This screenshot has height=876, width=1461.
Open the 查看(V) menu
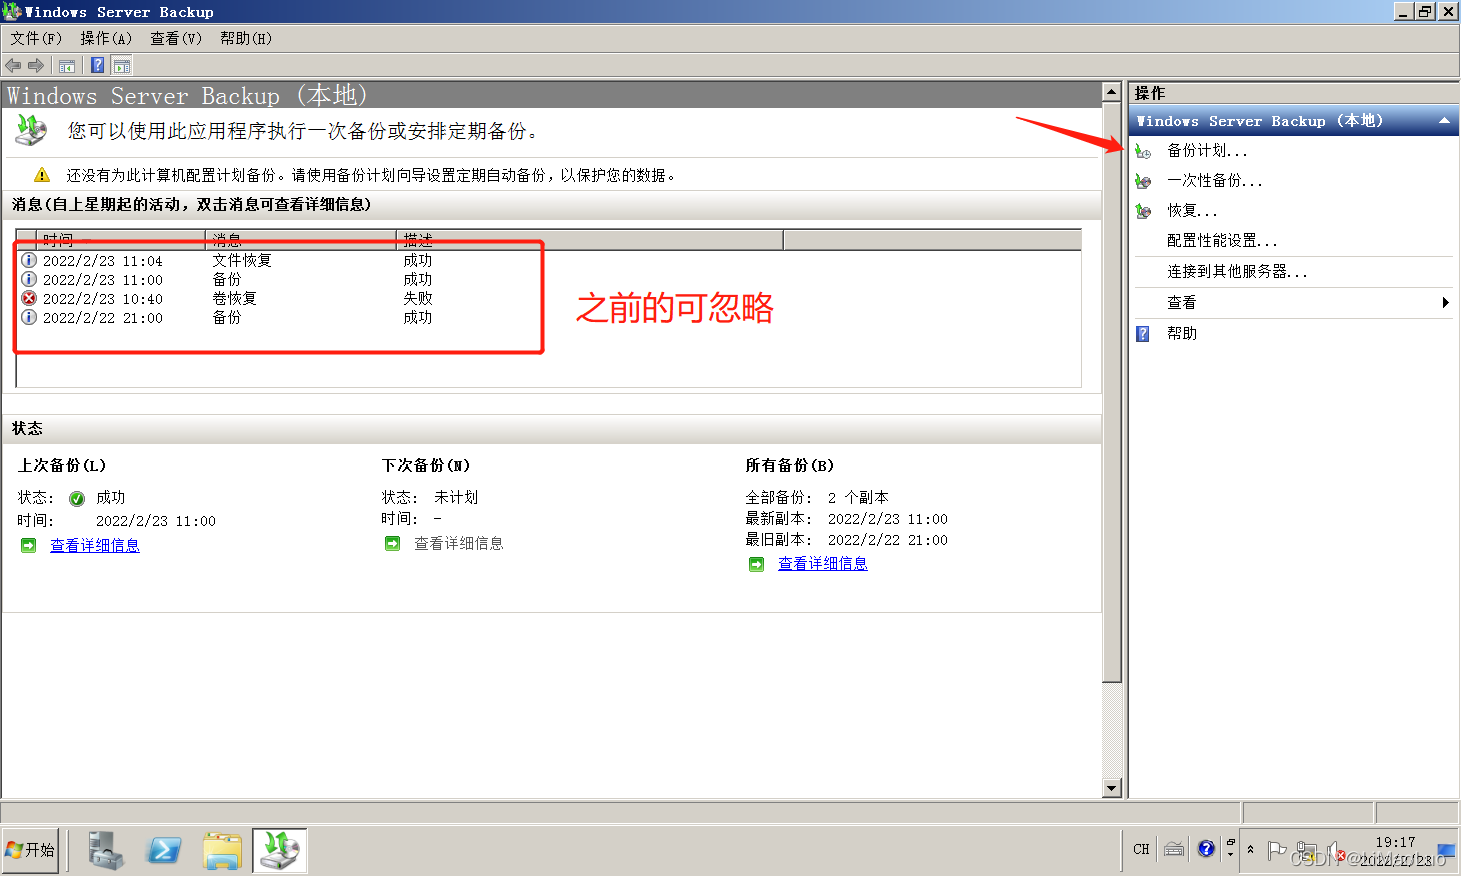[x=176, y=38]
